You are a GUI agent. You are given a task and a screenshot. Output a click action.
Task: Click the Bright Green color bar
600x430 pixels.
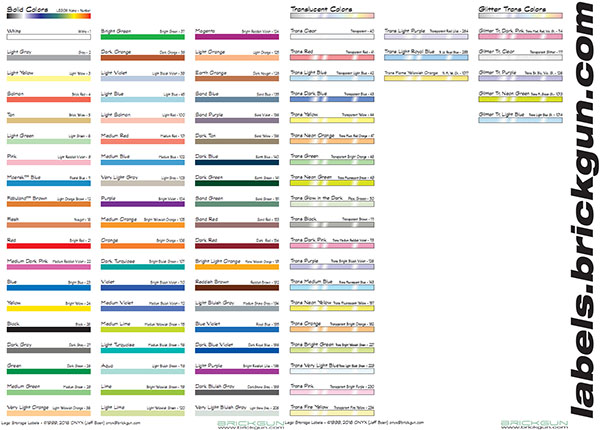pyautogui.click(x=143, y=37)
